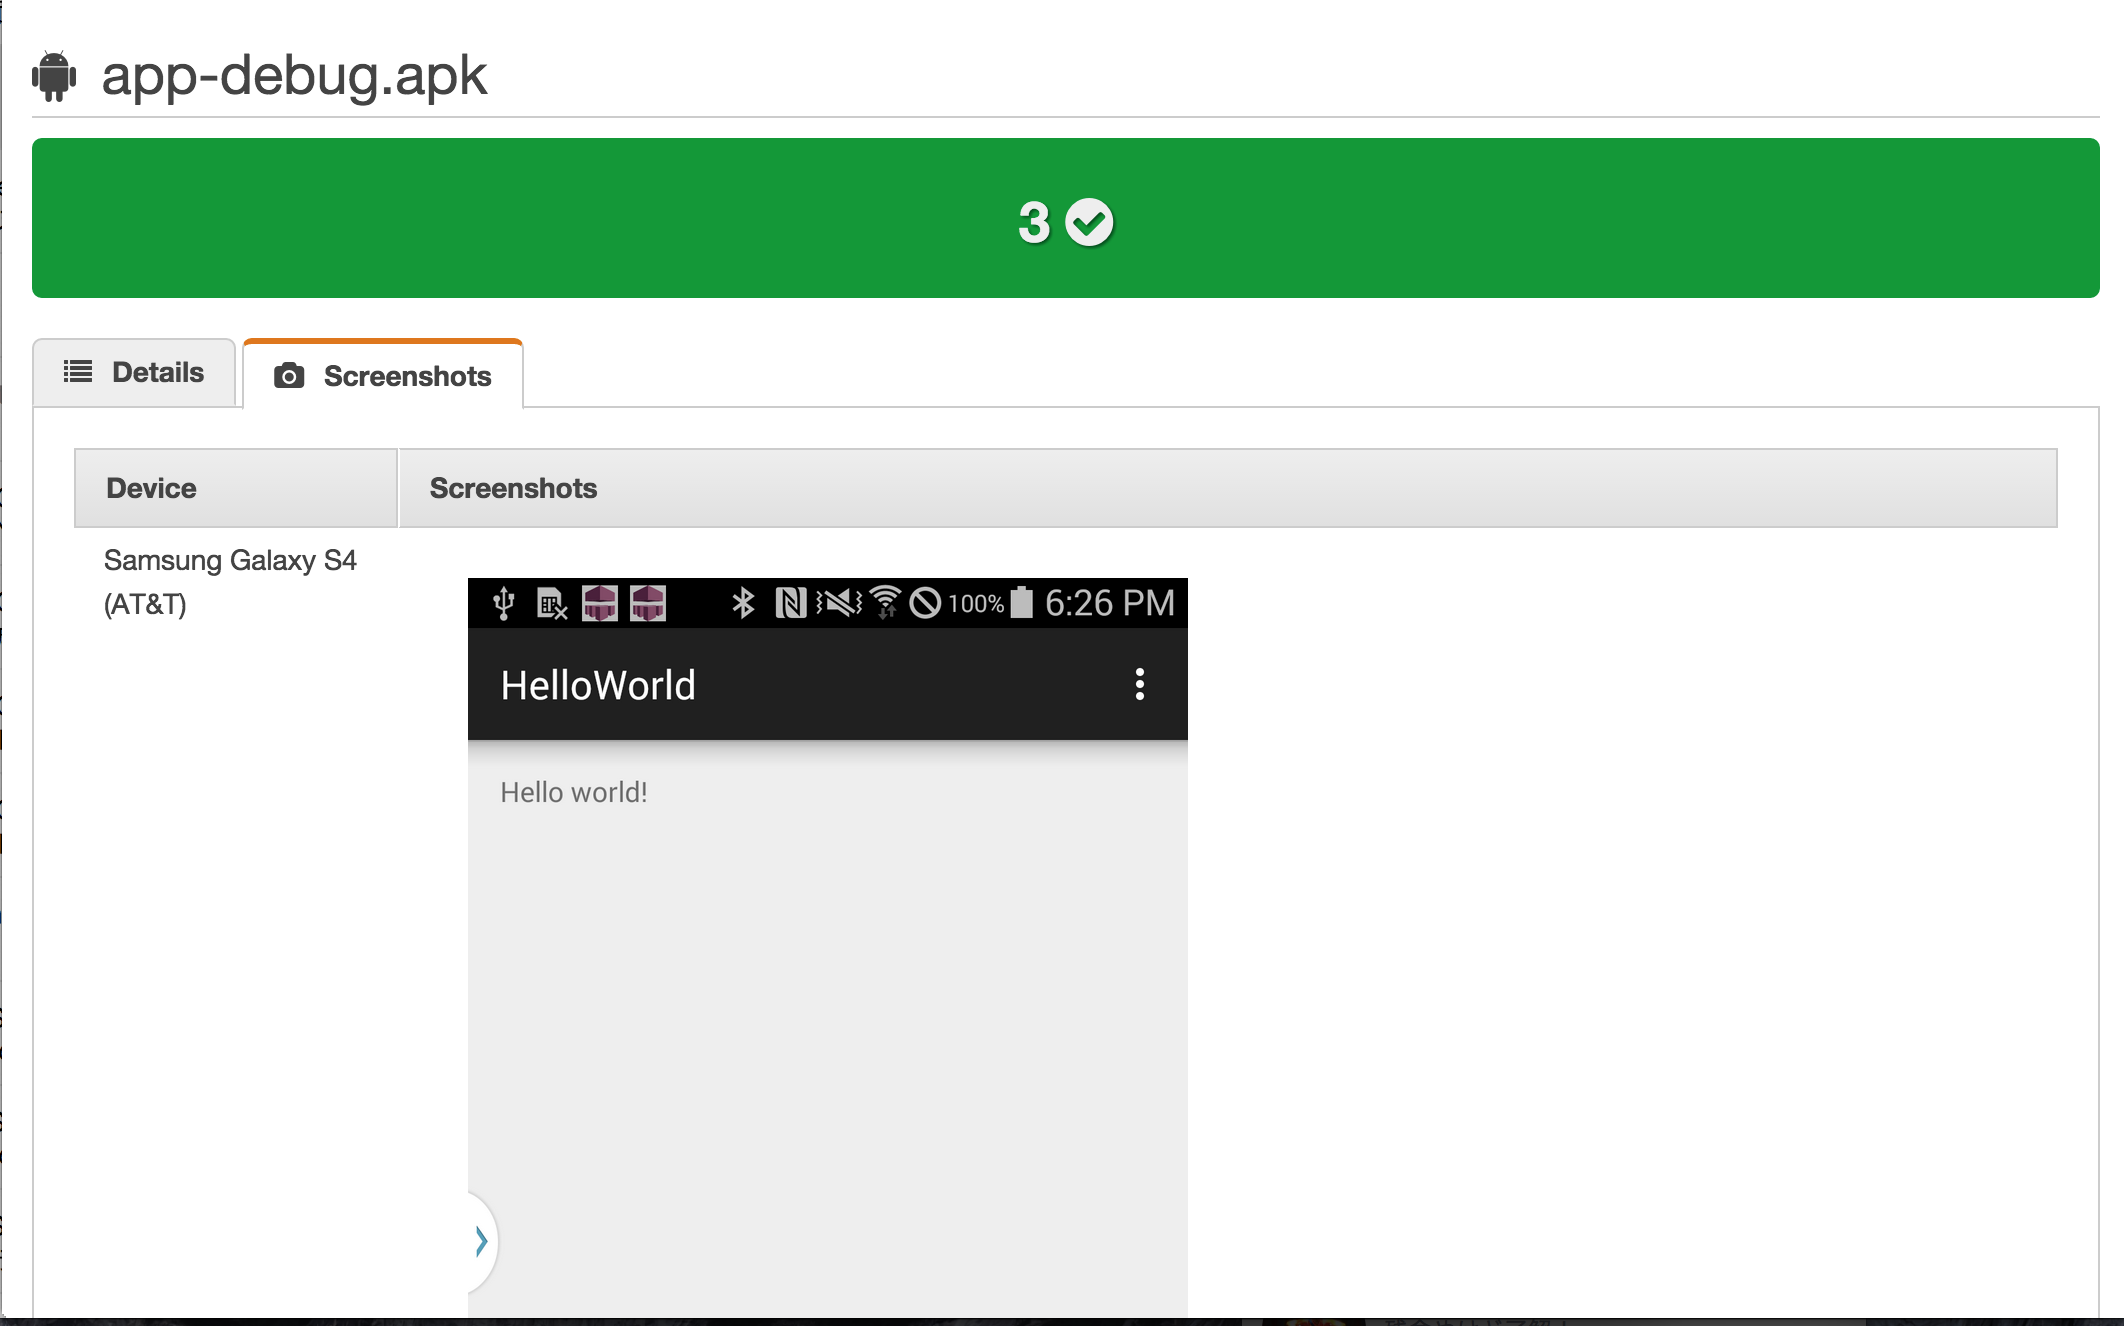This screenshot has width=2124, height=1326.
Task: Click the USB icon in phone status bar
Action: point(504,603)
